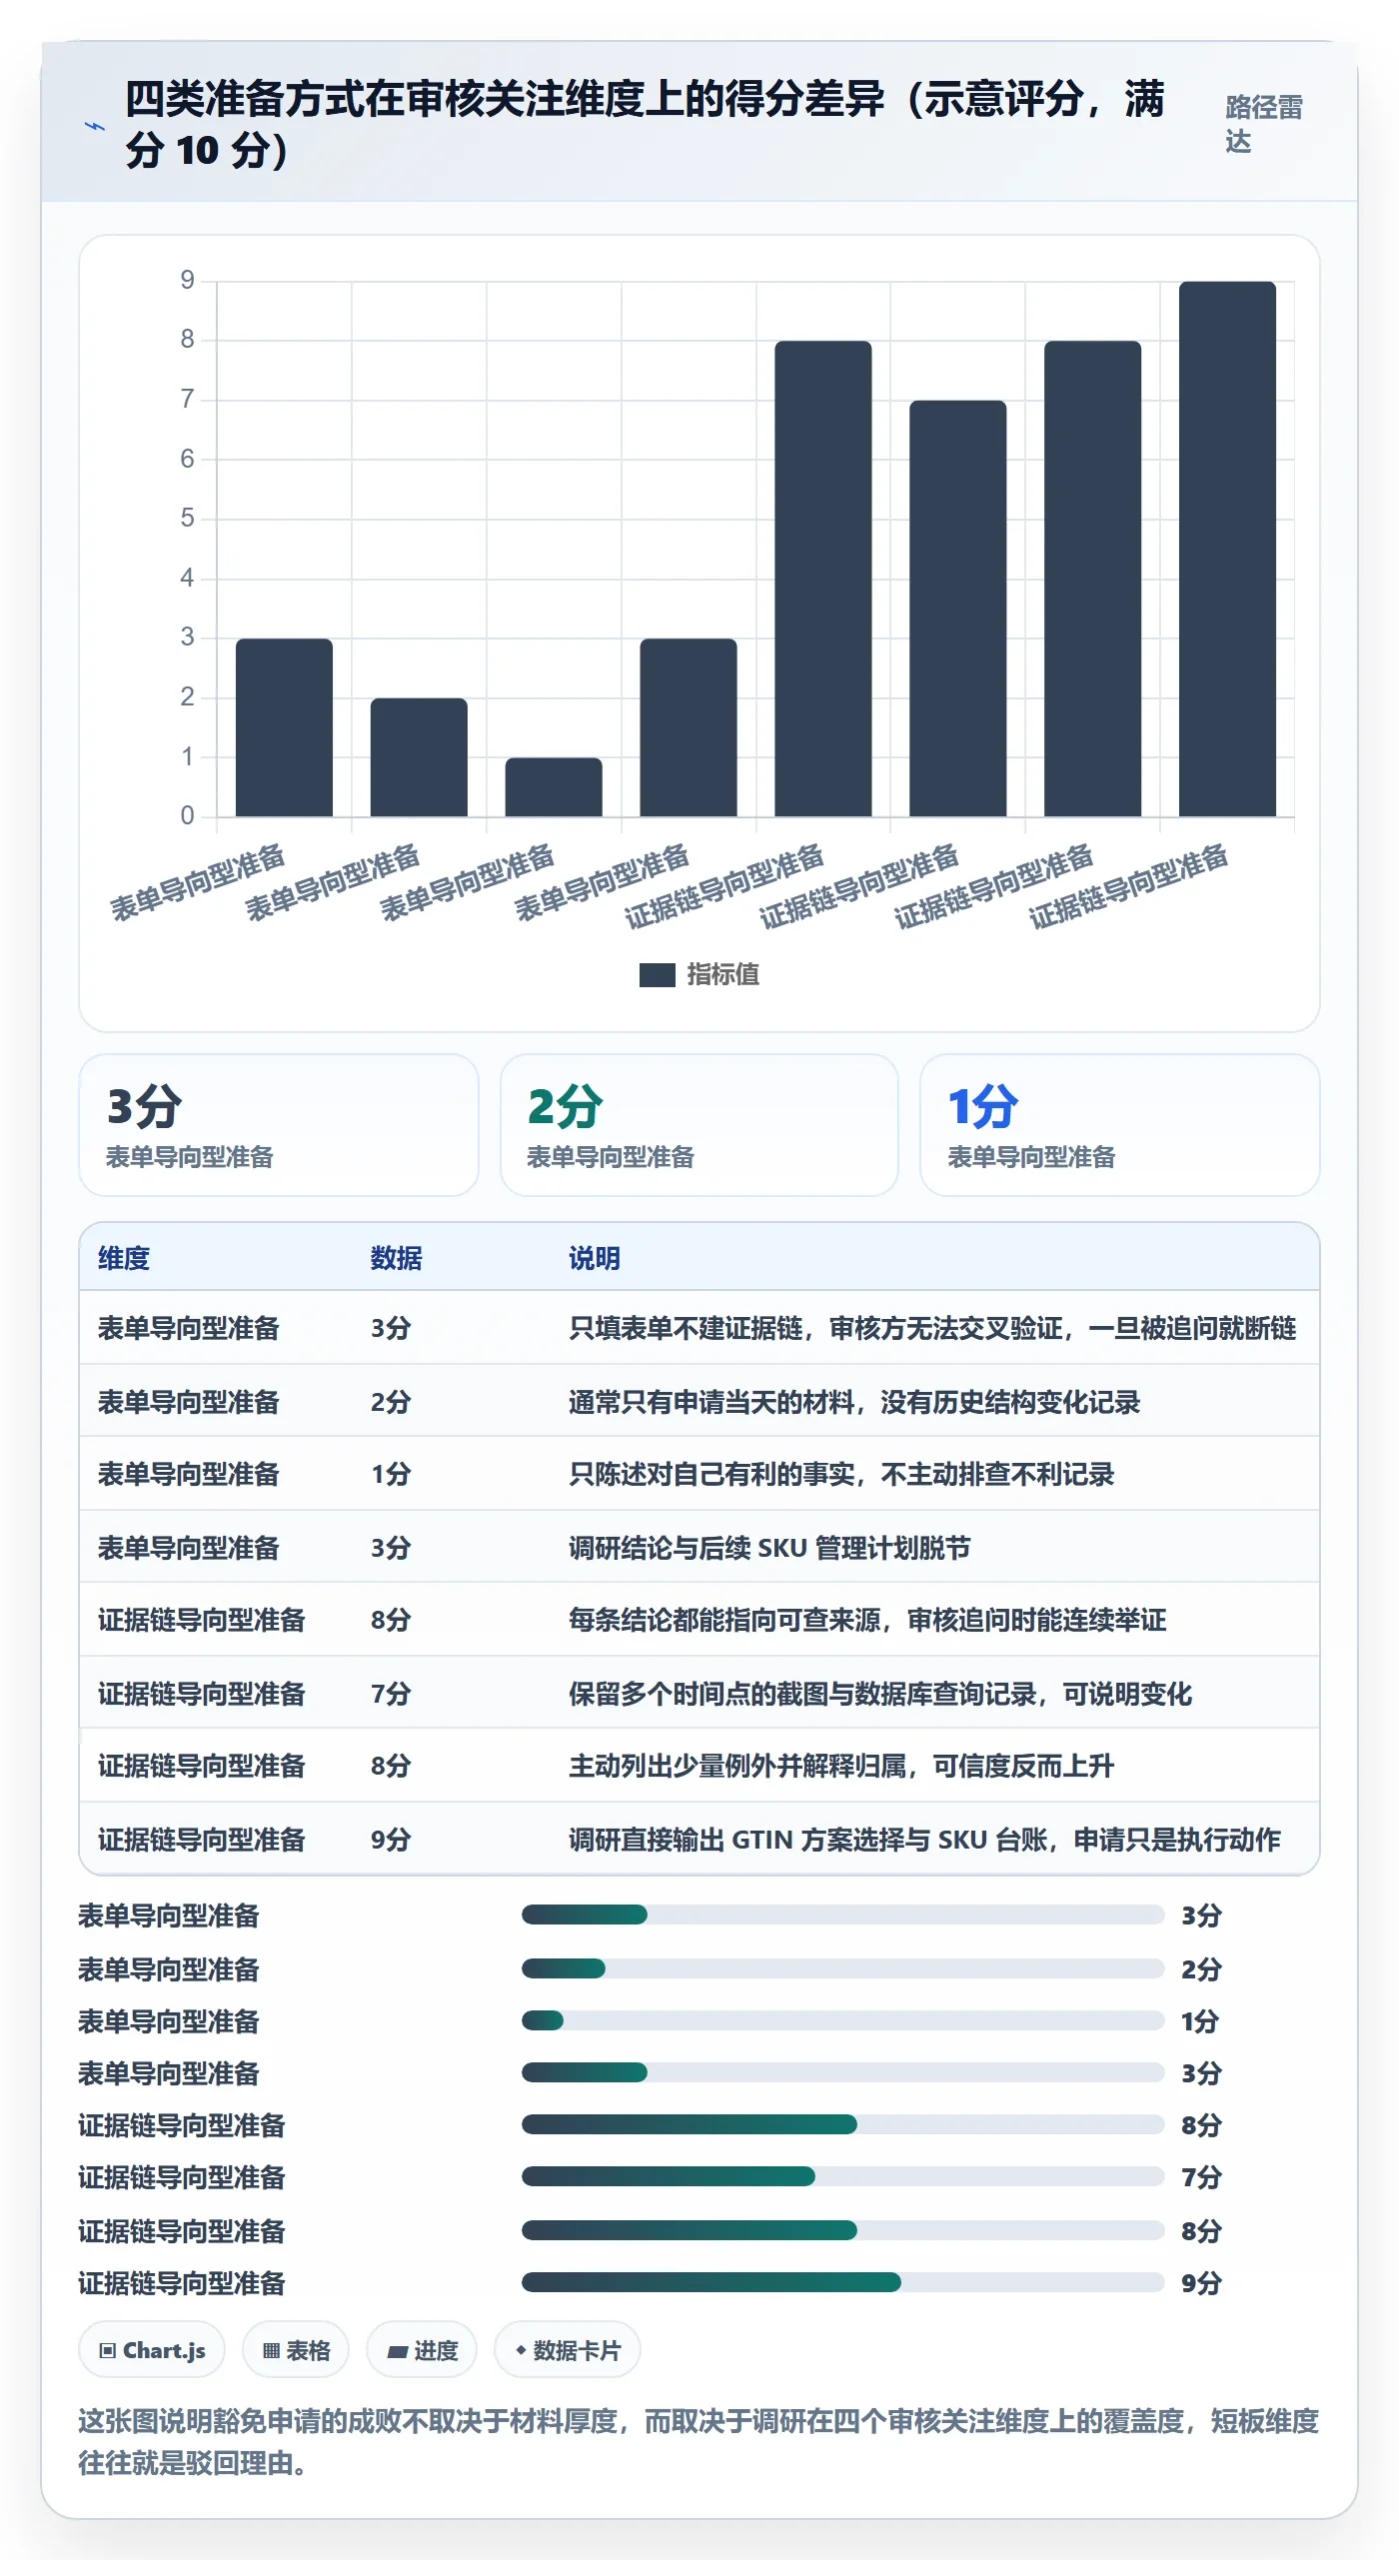Click the 指标值 legend color swatch
The image size is (1399, 2560).
pos(657,975)
